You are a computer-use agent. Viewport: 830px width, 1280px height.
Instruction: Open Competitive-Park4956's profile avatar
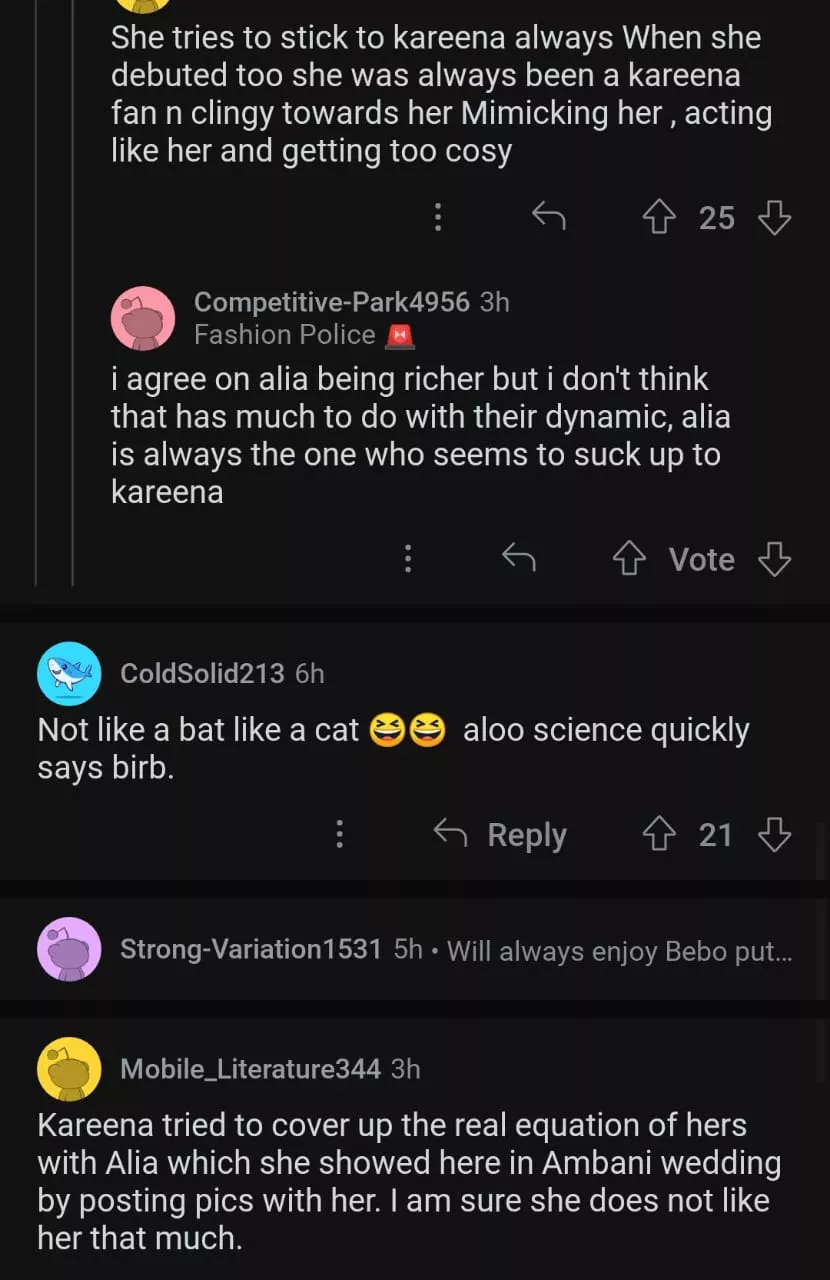coord(143,318)
